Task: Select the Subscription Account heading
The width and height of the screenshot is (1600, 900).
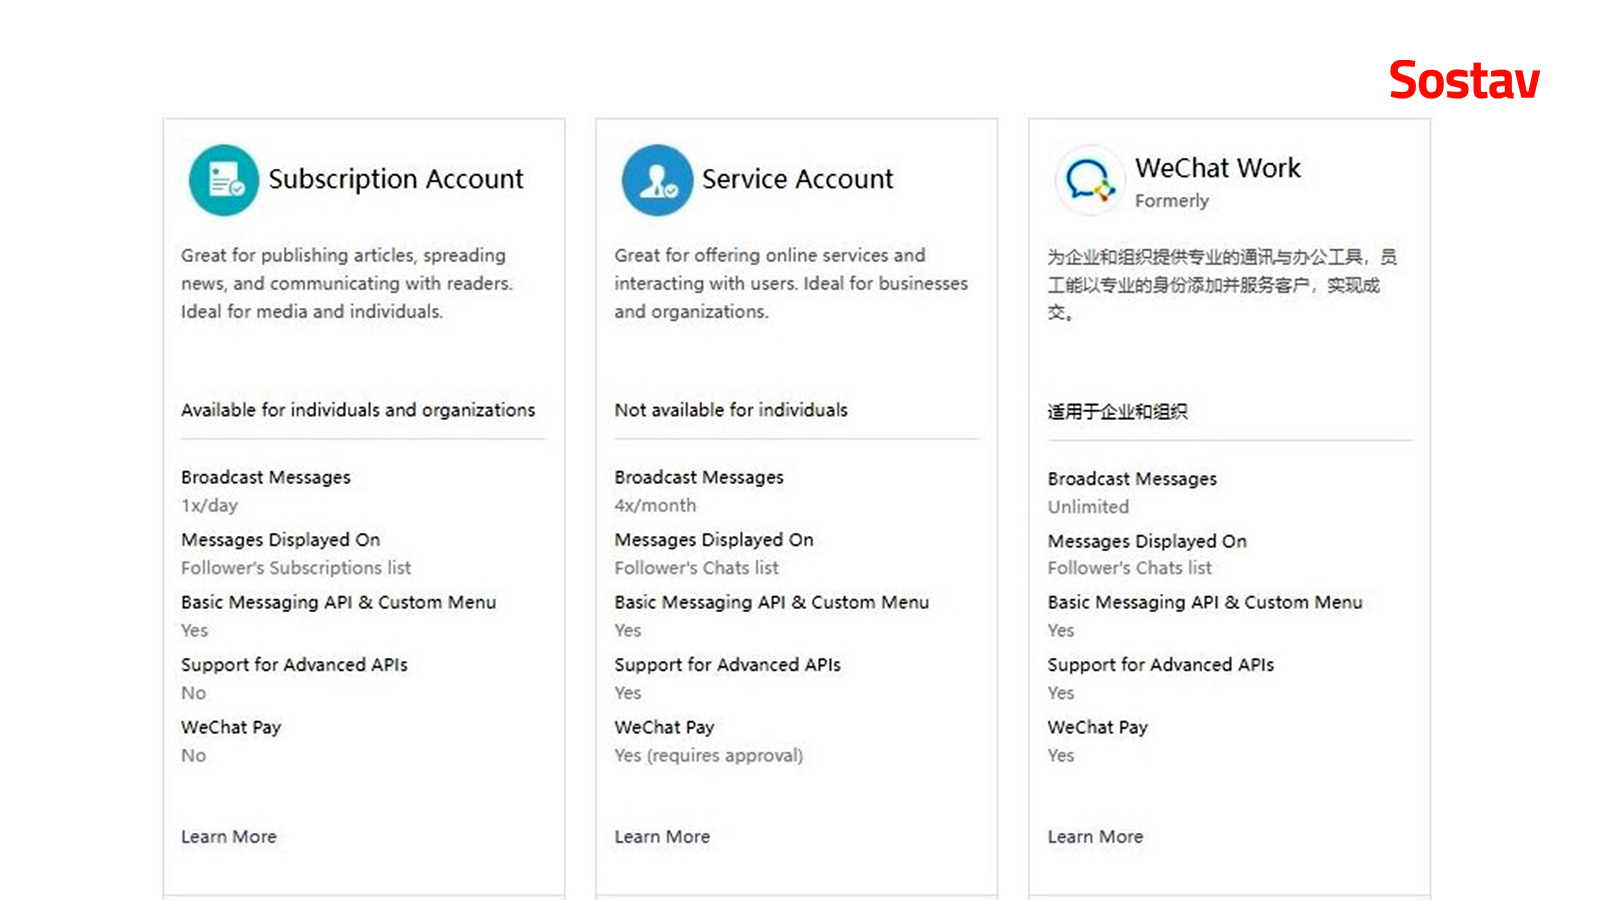Action: (395, 179)
